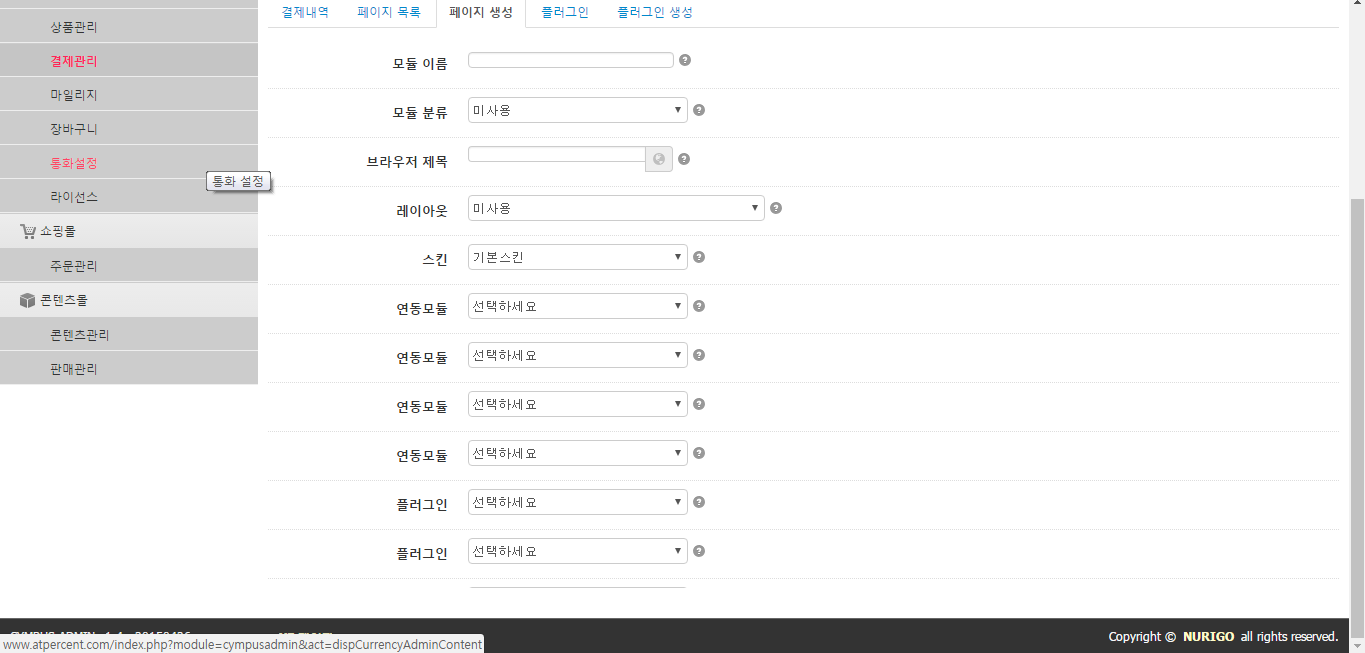The image size is (1365, 653).
Task: Open help tooltip for 모듈 이름
Action: (x=685, y=60)
